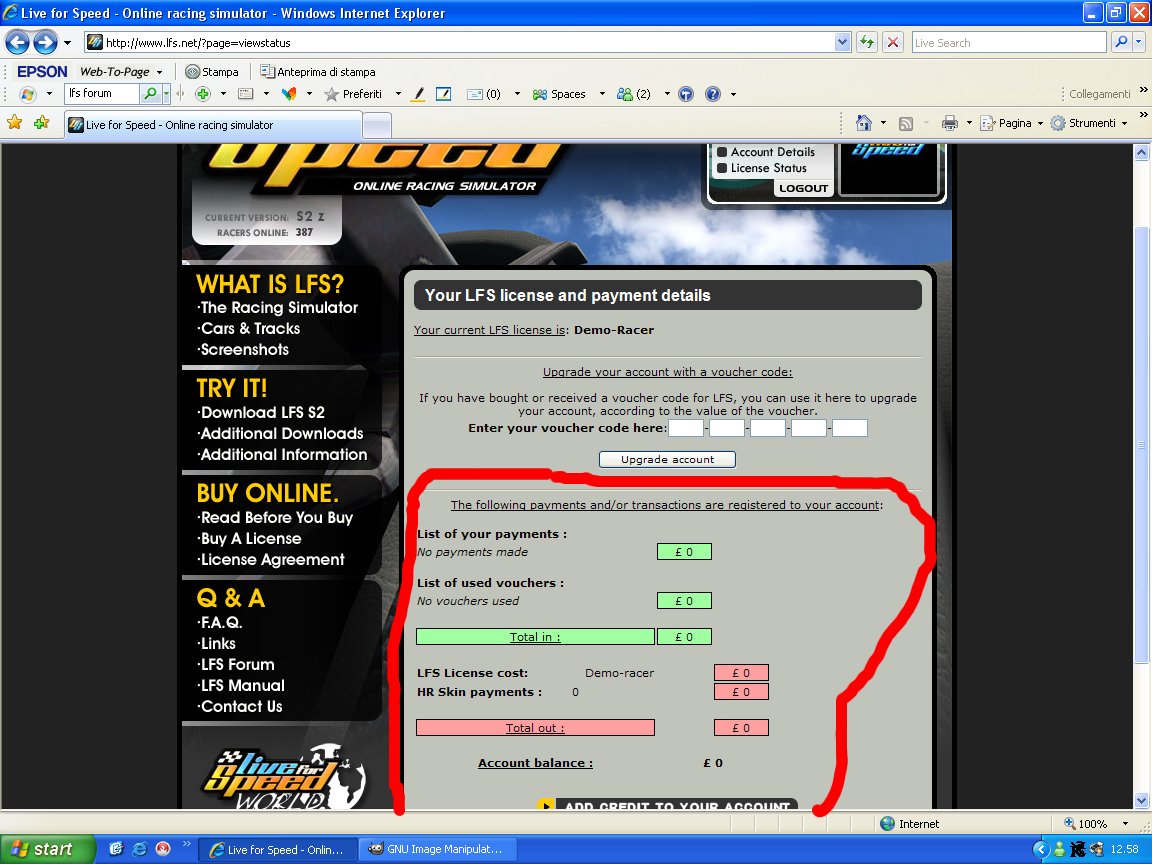Click the blue question mark help icon
The width and height of the screenshot is (1152, 864).
tap(713, 94)
